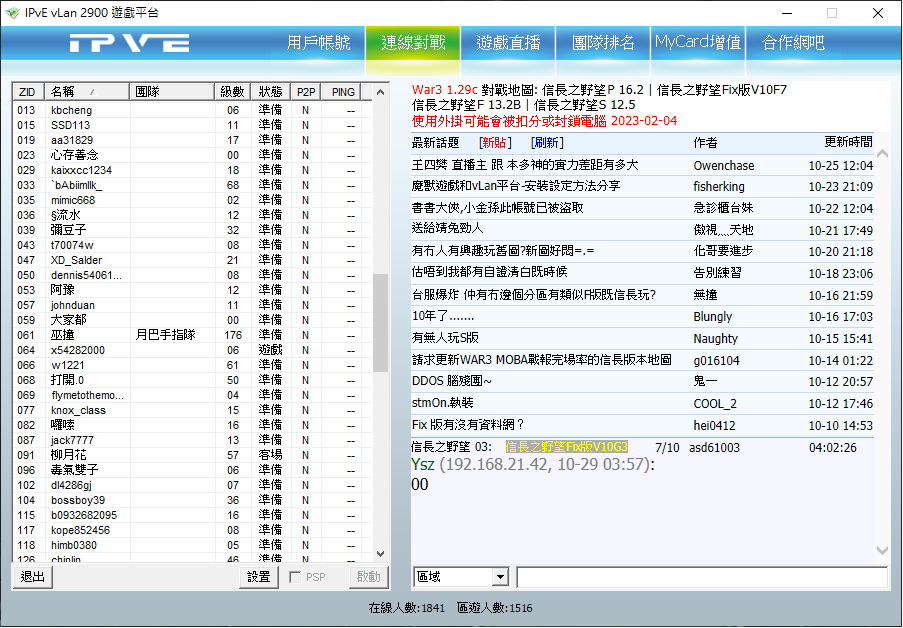Open the 用戶帳號 tab
The image size is (903, 628).
point(318,43)
